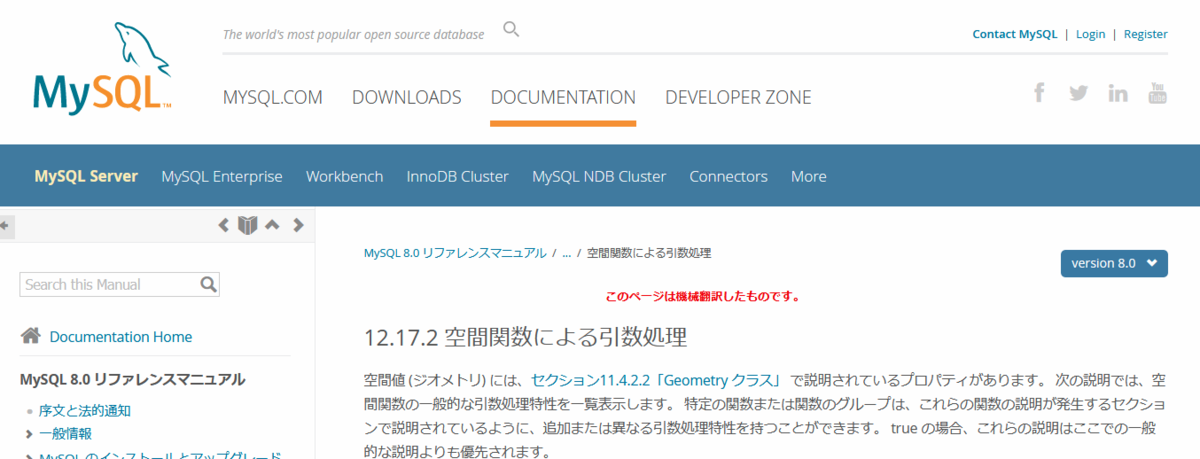Open the More menu in blue bar
The width and height of the screenshot is (1200, 459).
pyautogui.click(x=808, y=176)
